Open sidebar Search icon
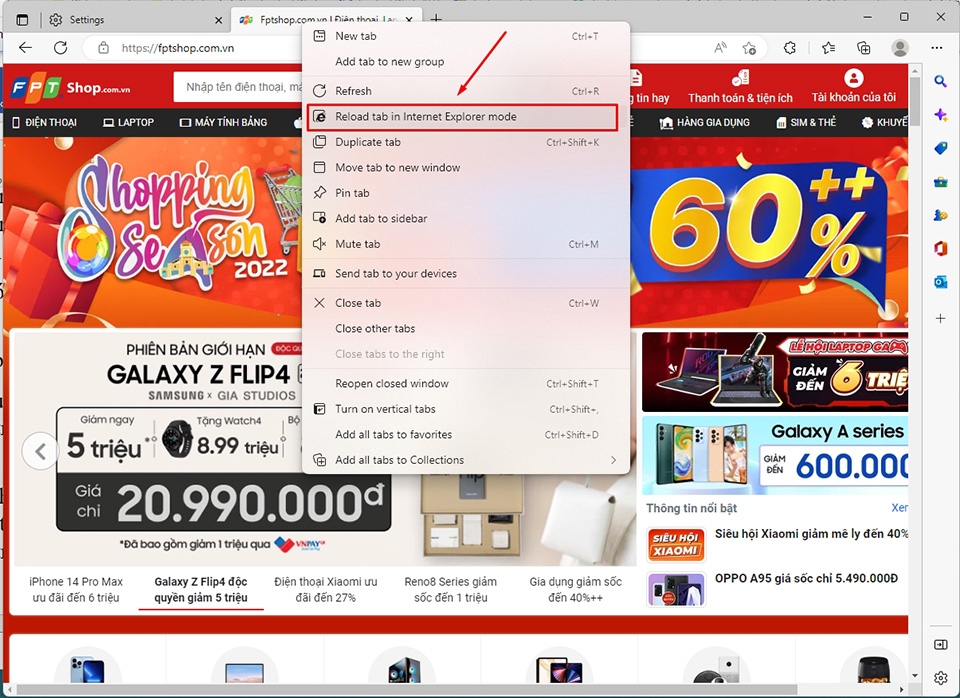This screenshot has width=960, height=698. coord(940,81)
